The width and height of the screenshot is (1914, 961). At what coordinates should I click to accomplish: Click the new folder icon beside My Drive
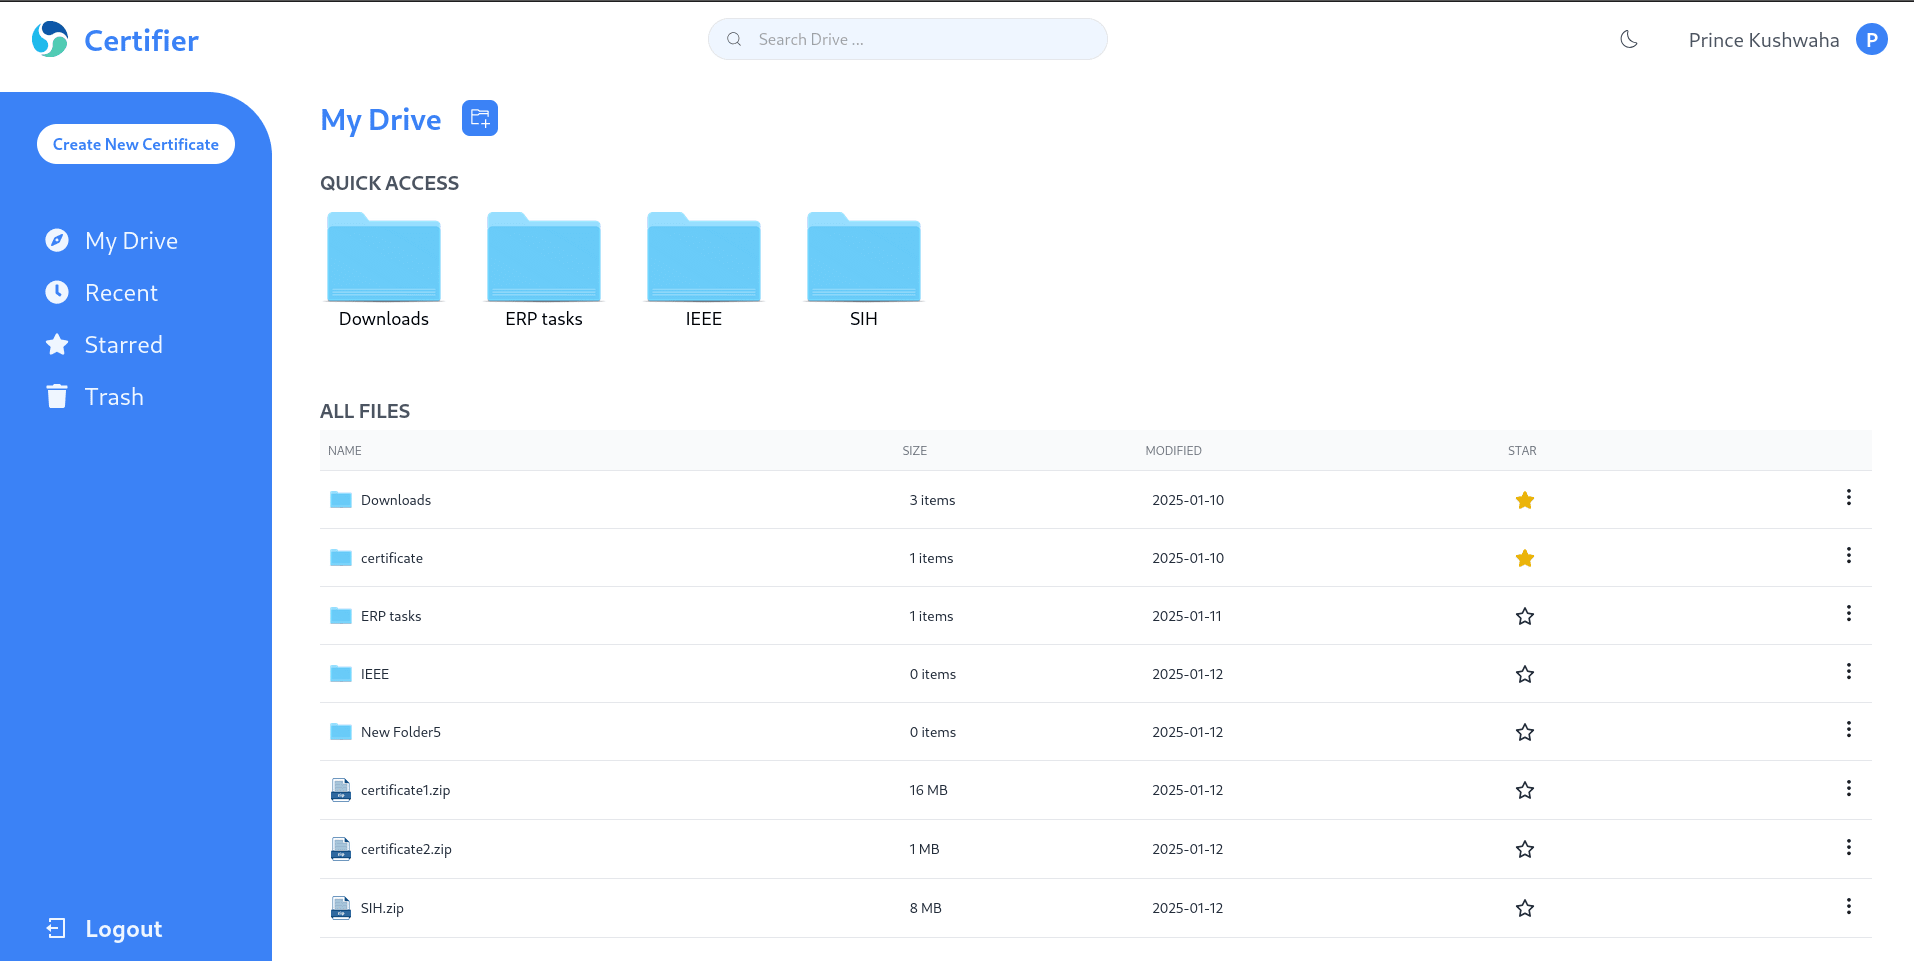point(480,118)
